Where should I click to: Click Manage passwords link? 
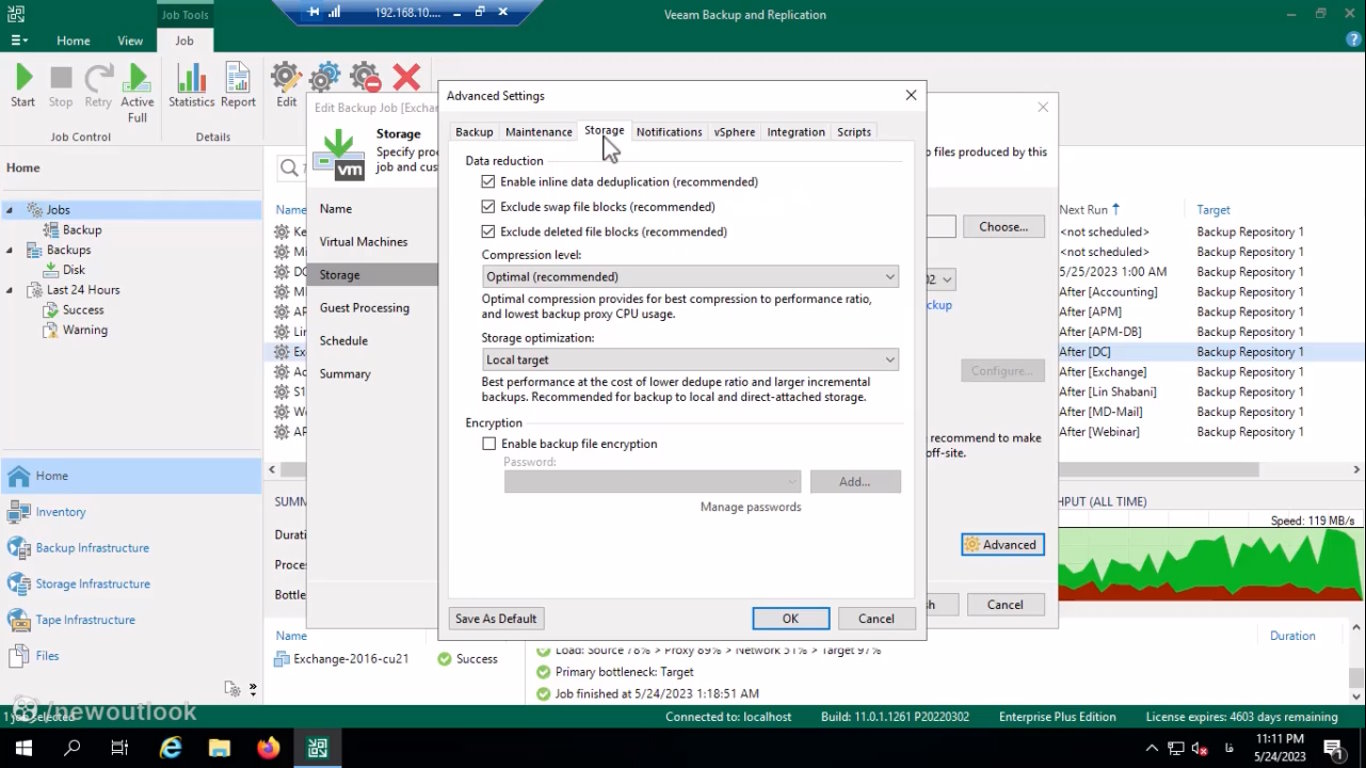[x=751, y=507]
